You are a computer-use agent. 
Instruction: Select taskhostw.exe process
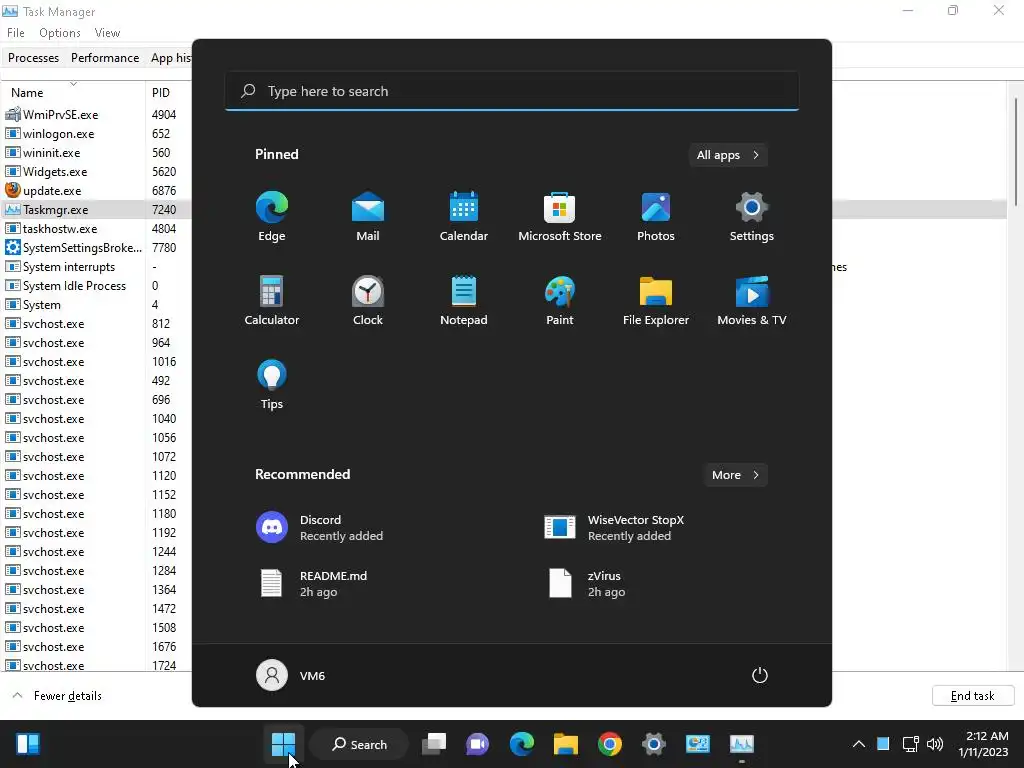[97, 229]
